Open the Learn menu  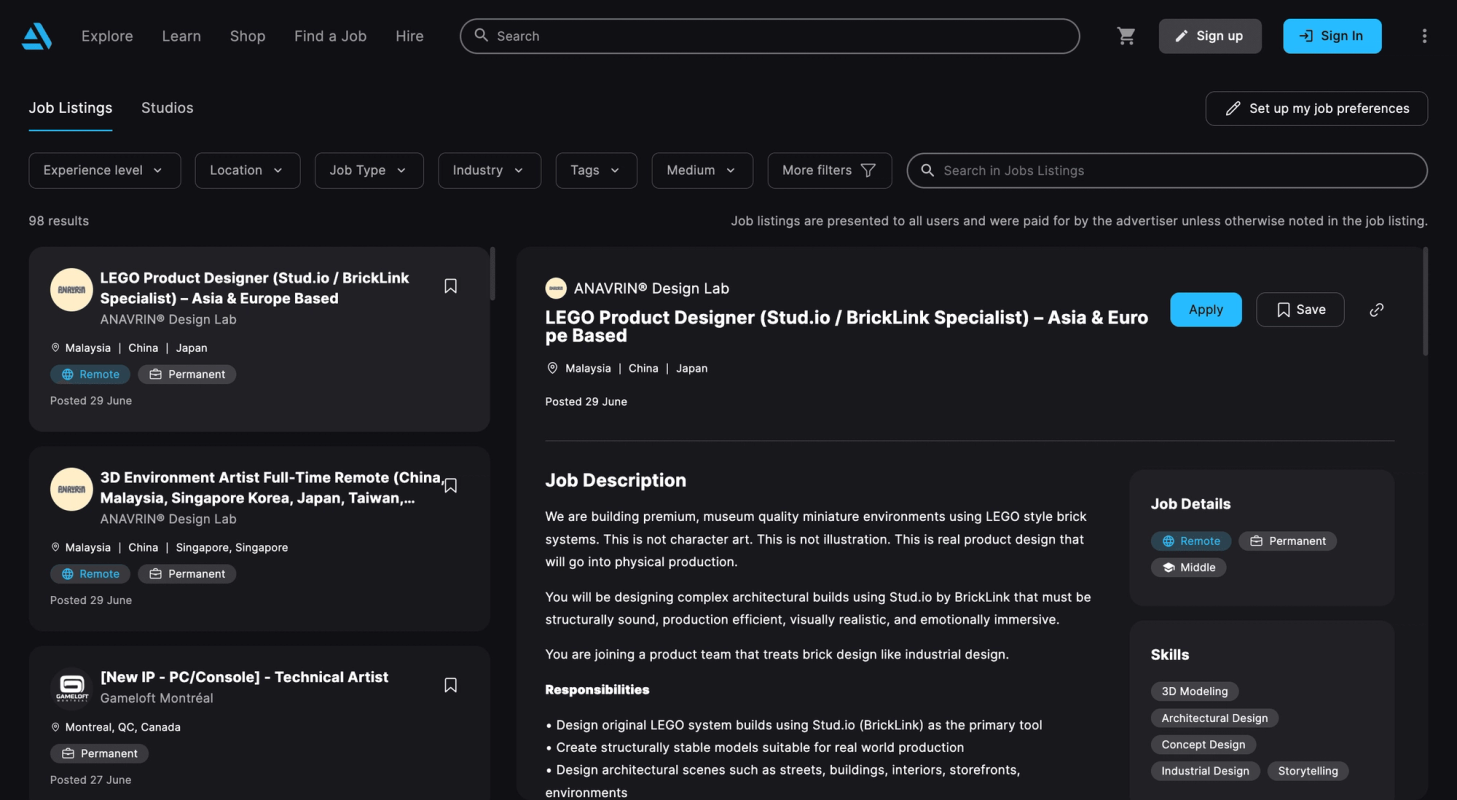point(181,36)
